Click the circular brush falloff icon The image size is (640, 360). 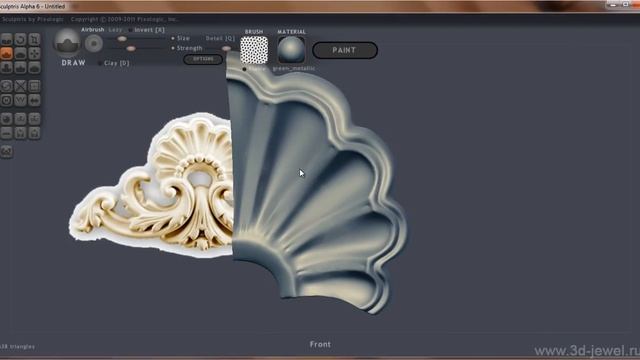[x=94, y=43]
